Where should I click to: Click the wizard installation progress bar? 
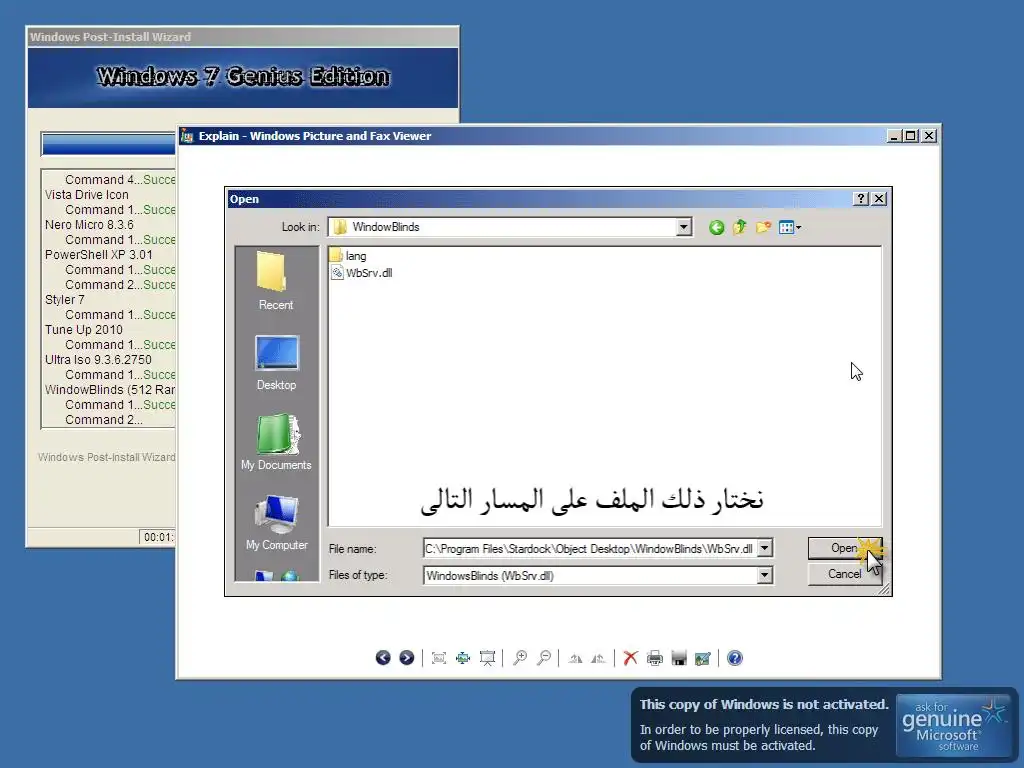[x=108, y=144]
